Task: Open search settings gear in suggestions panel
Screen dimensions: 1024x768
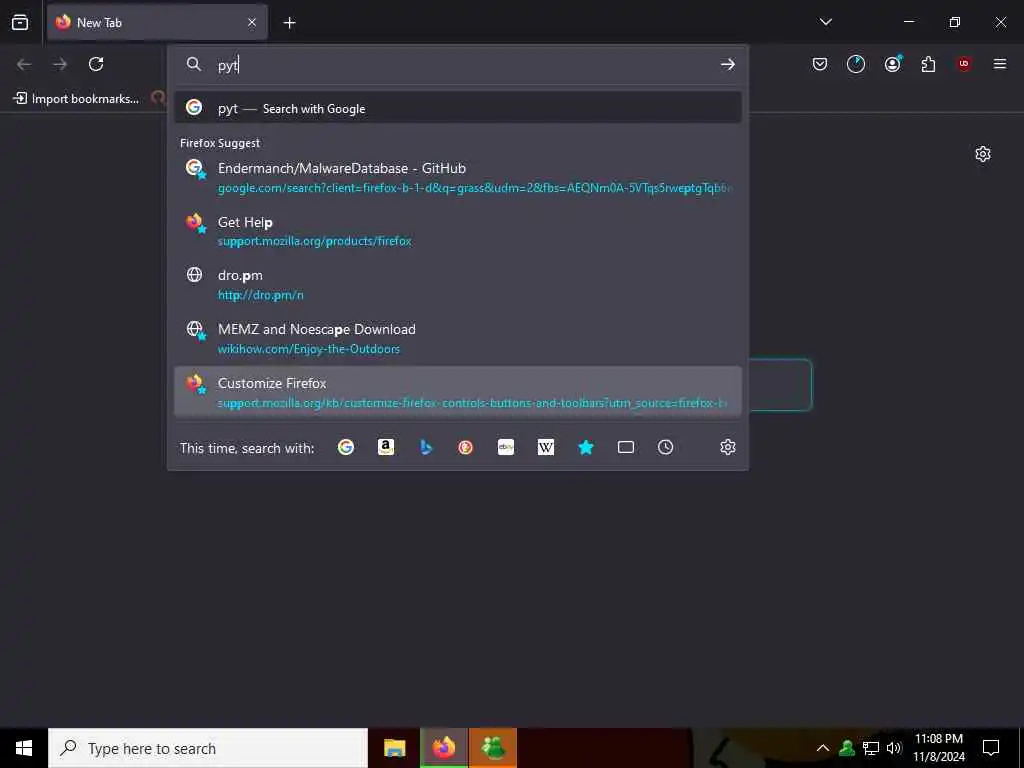Action: point(728,447)
